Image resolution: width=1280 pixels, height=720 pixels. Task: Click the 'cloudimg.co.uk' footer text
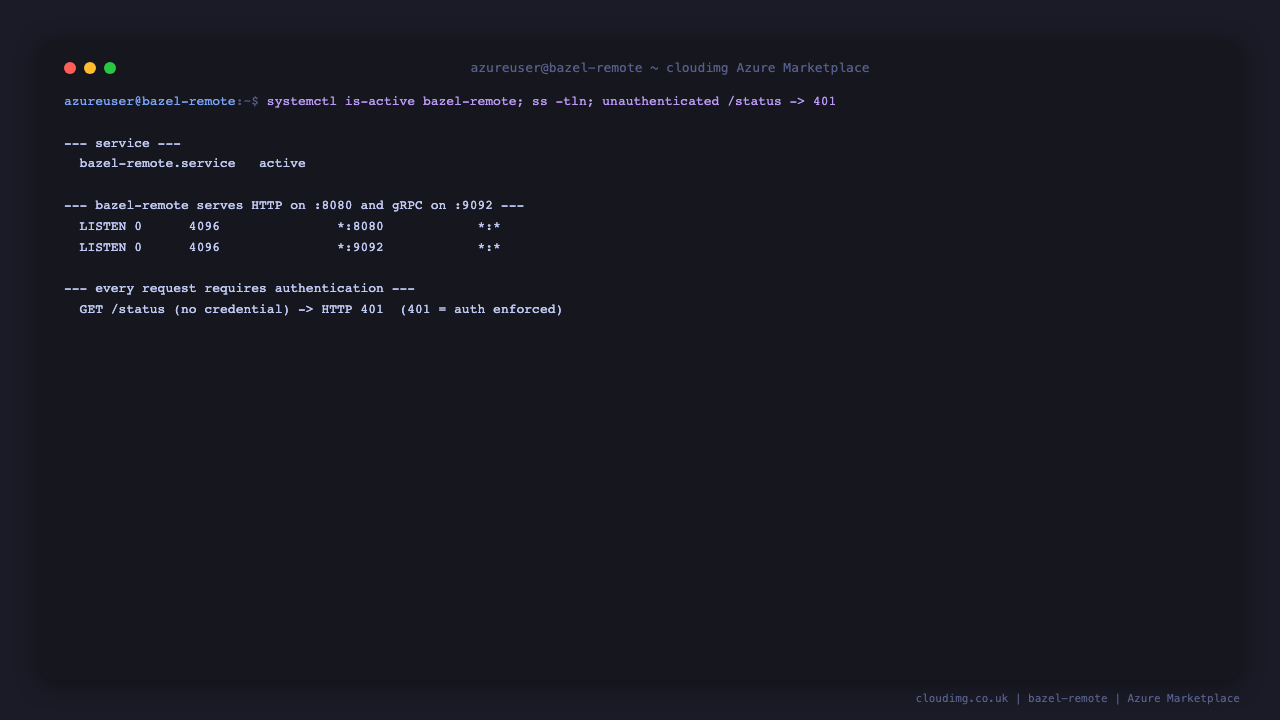[962, 698]
